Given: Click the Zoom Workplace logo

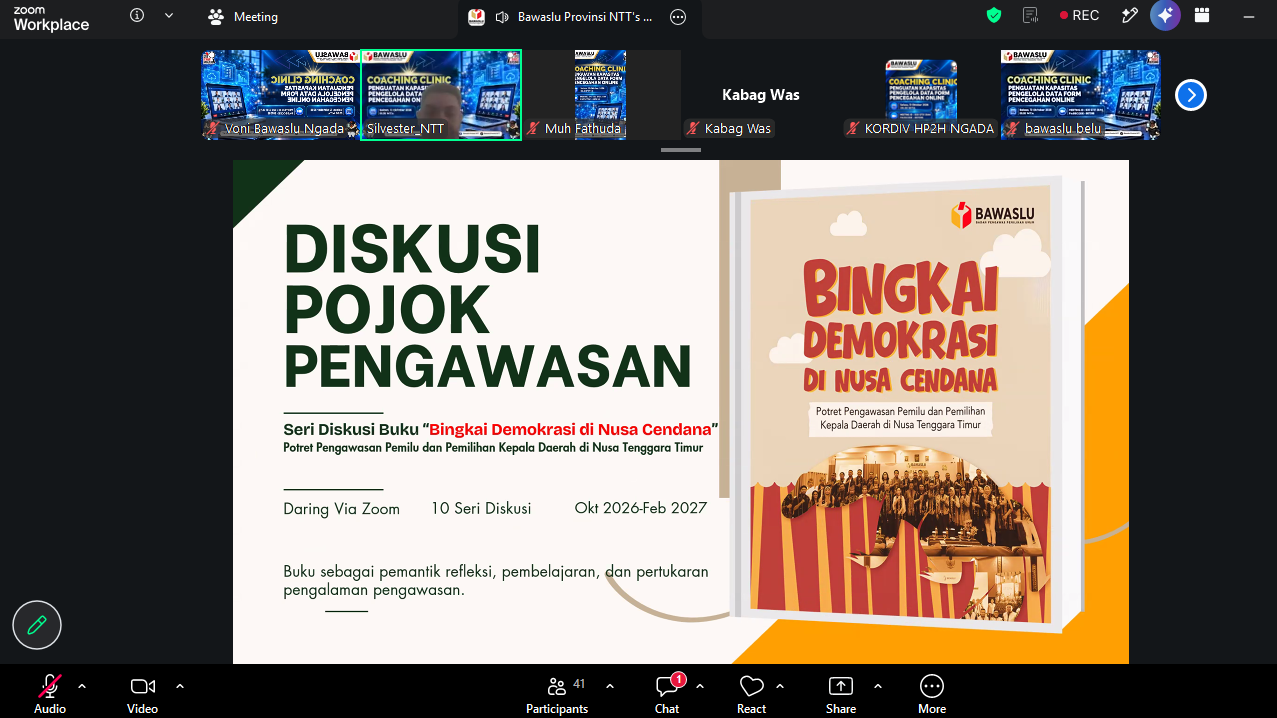Looking at the screenshot, I should tap(51, 18).
